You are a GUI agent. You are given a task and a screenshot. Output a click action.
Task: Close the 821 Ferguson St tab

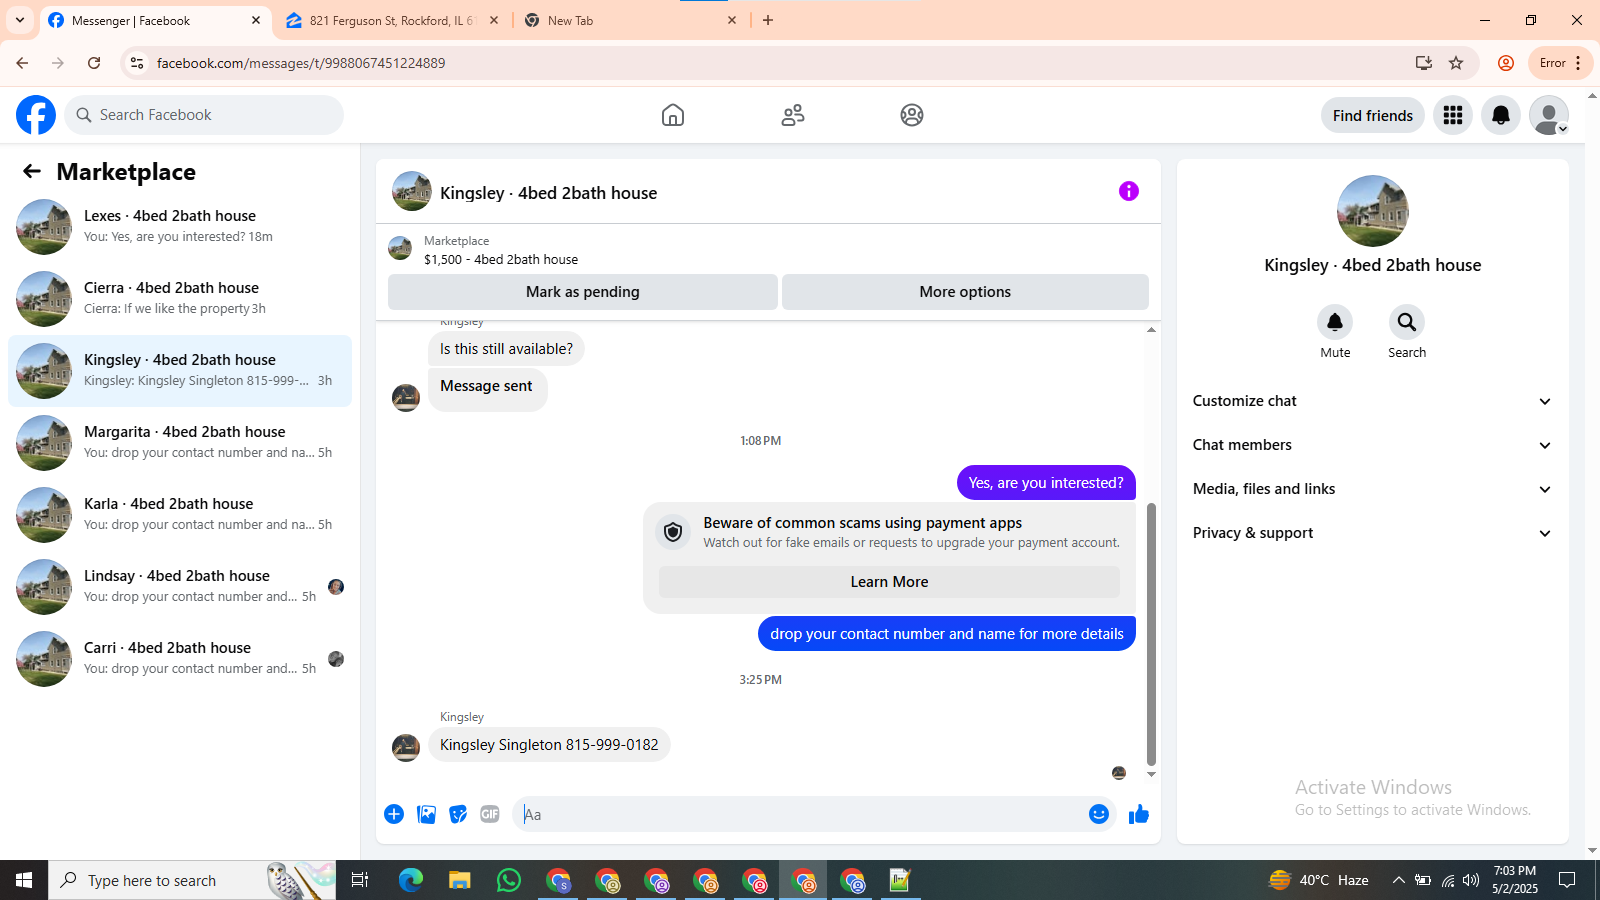[493, 20]
